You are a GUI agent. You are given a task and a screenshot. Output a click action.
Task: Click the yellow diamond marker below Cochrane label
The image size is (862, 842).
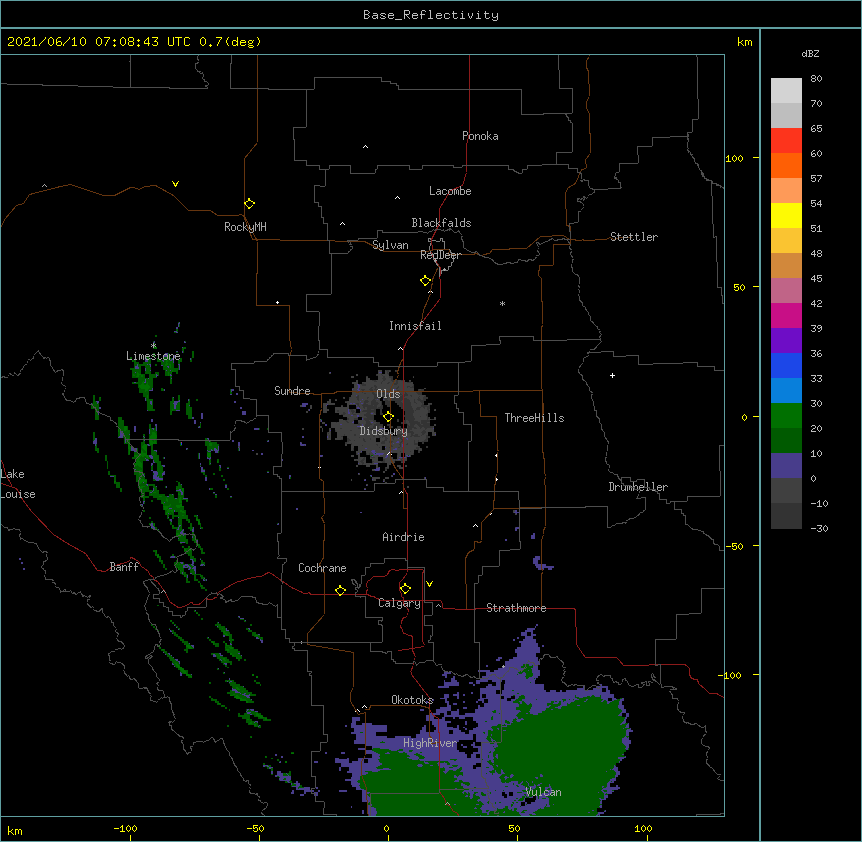click(x=340, y=590)
